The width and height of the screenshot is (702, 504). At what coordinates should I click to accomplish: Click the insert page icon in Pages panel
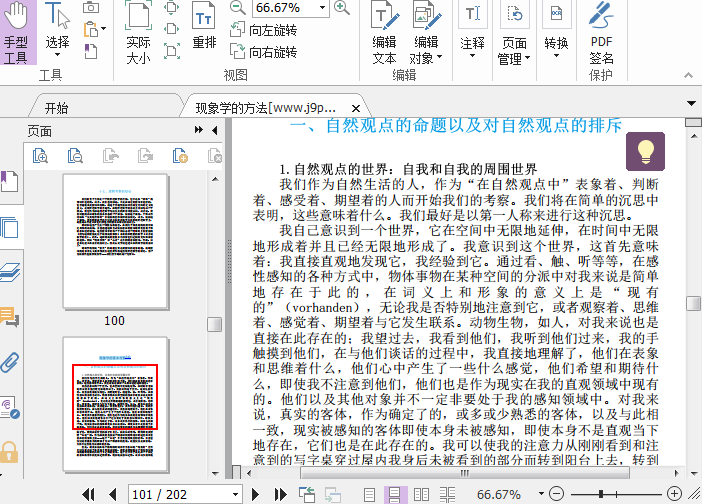pyautogui.click(x=180, y=156)
